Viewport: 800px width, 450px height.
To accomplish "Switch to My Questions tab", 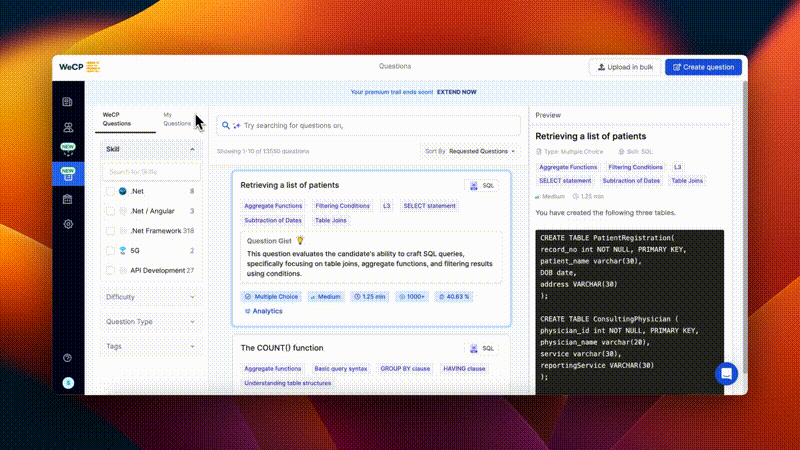I will coord(177,119).
